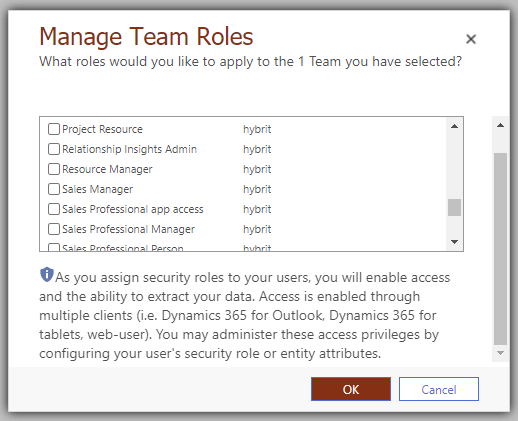Click the dialog outer scrollbar down arrow
Screen dimensions: 518x421
[500, 353]
